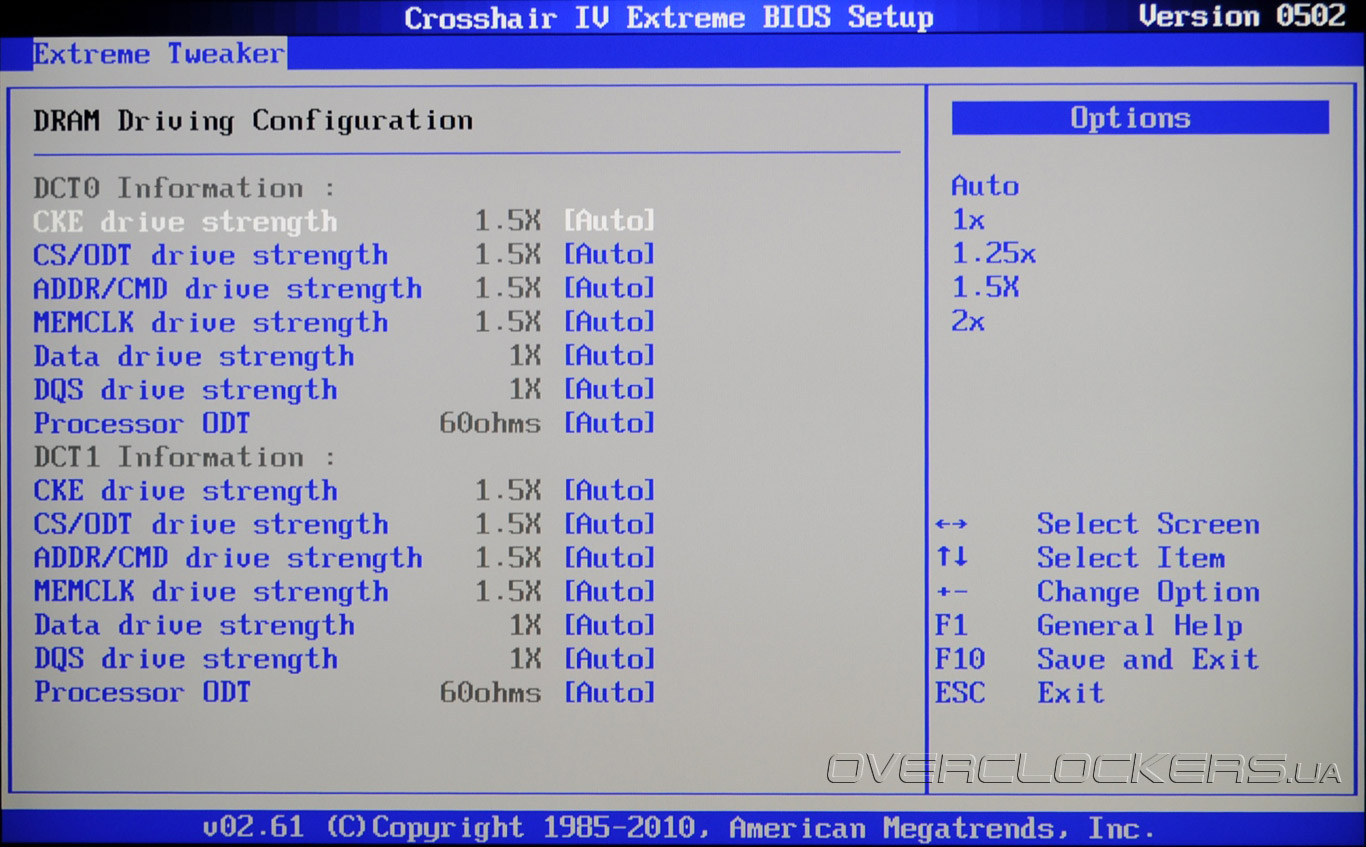Click the Options panel header
Screen dimensions: 1366x847
coord(1140,118)
